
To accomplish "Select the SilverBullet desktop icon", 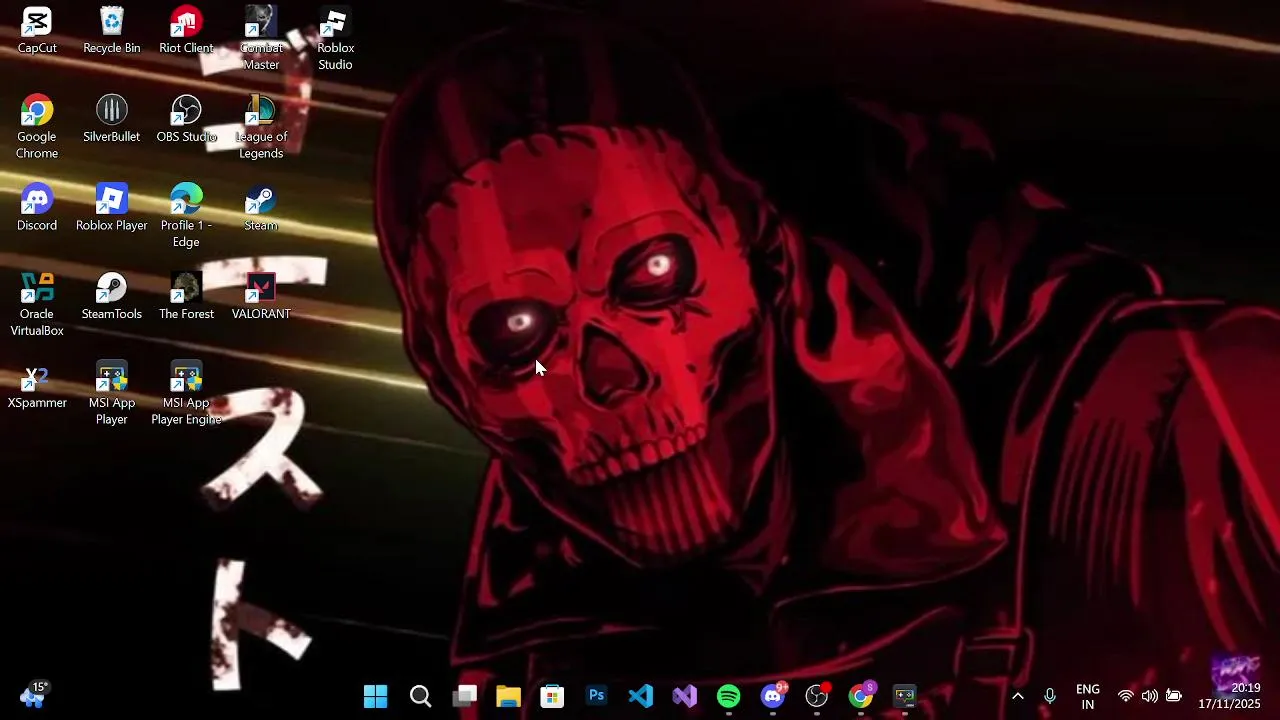I will pos(112,119).
